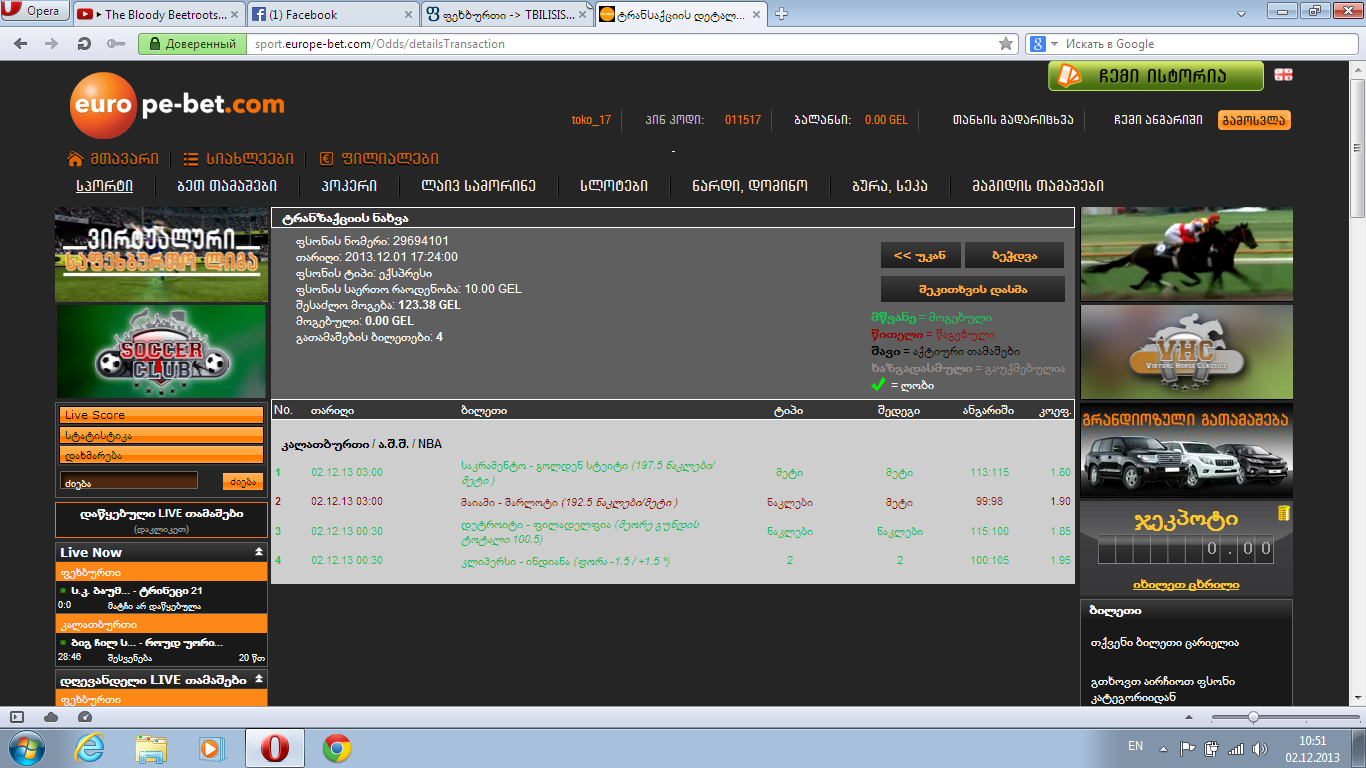This screenshot has width=1366, height=768.
Task: Click the europe-bet.com logo
Action: (177, 105)
